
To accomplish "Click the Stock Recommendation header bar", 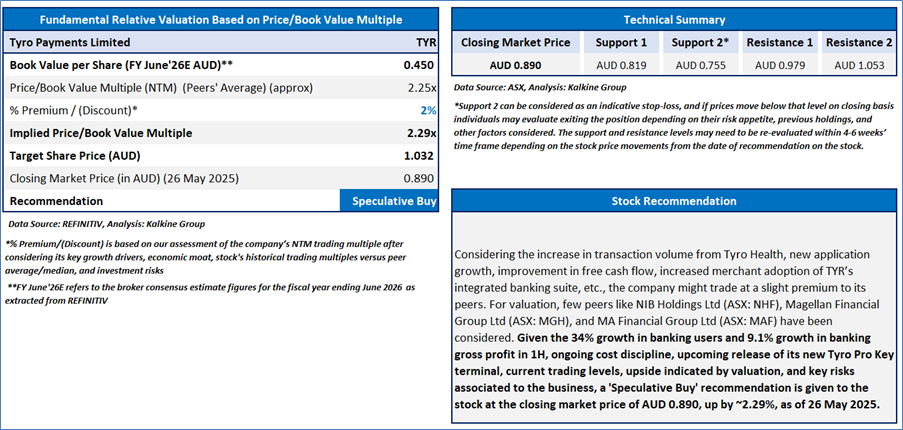I will coord(674,201).
